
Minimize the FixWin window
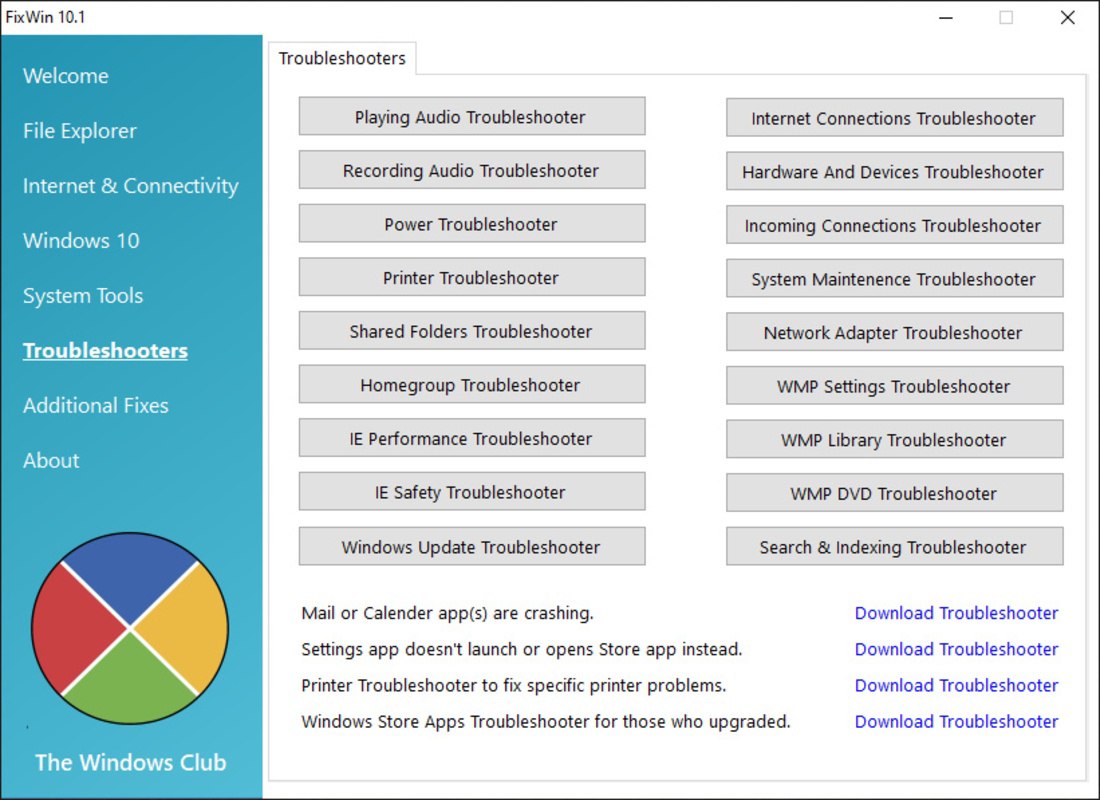(x=946, y=18)
